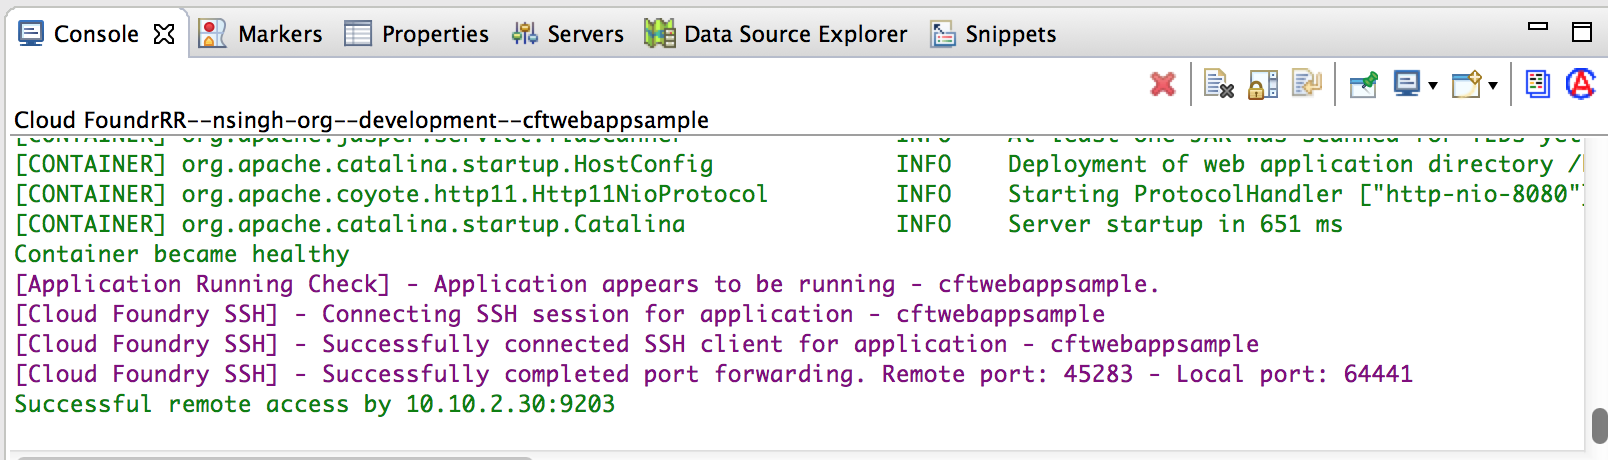Viewport: 1608px width, 460px height.
Task: Toggle Scroll Lock in the console
Action: [x=1263, y=84]
